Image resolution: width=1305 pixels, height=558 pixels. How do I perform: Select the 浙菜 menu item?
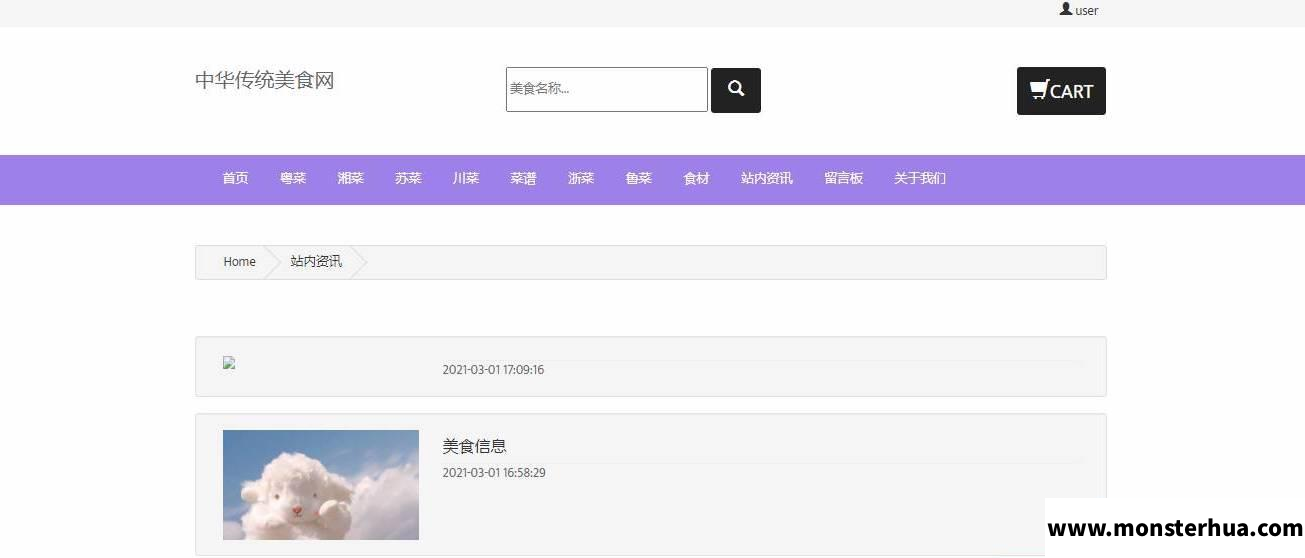pyautogui.click(x=581, y=179)
